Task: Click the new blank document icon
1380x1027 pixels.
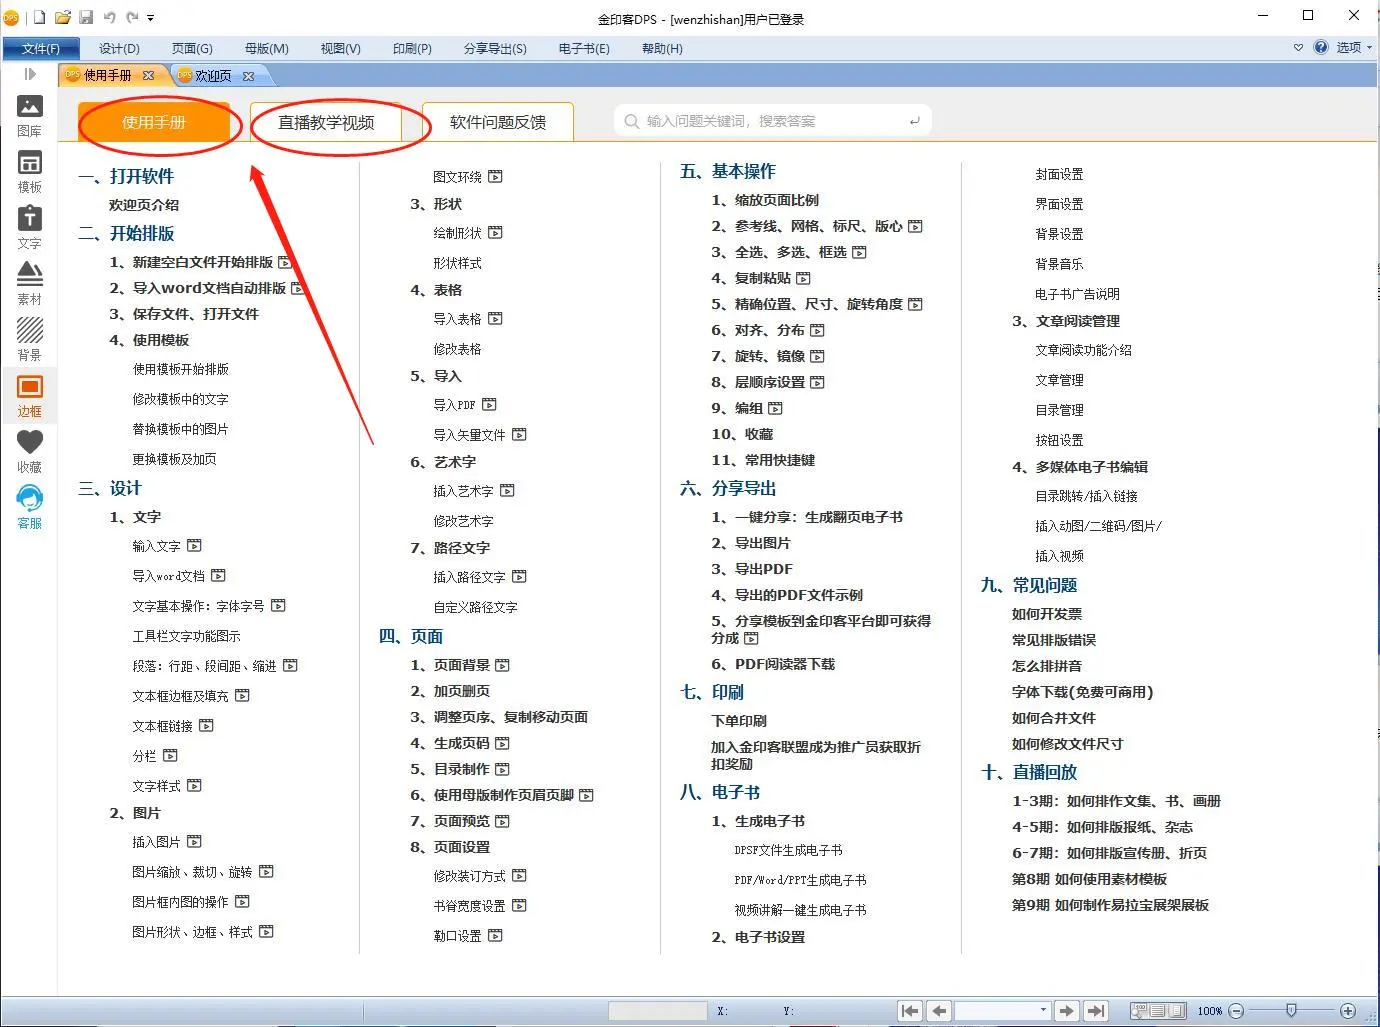Action: click(40, 17)
